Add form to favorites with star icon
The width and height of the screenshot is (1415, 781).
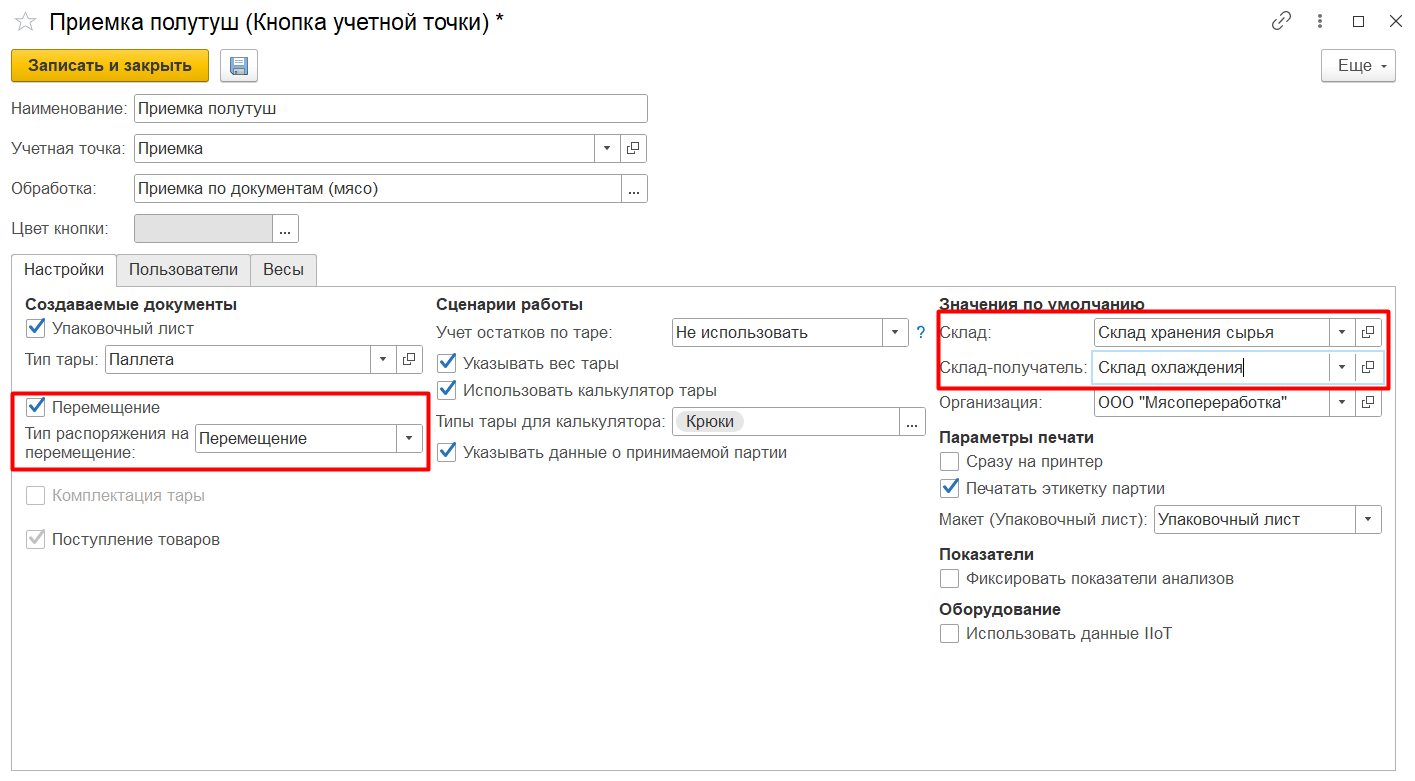coord(25,22)
